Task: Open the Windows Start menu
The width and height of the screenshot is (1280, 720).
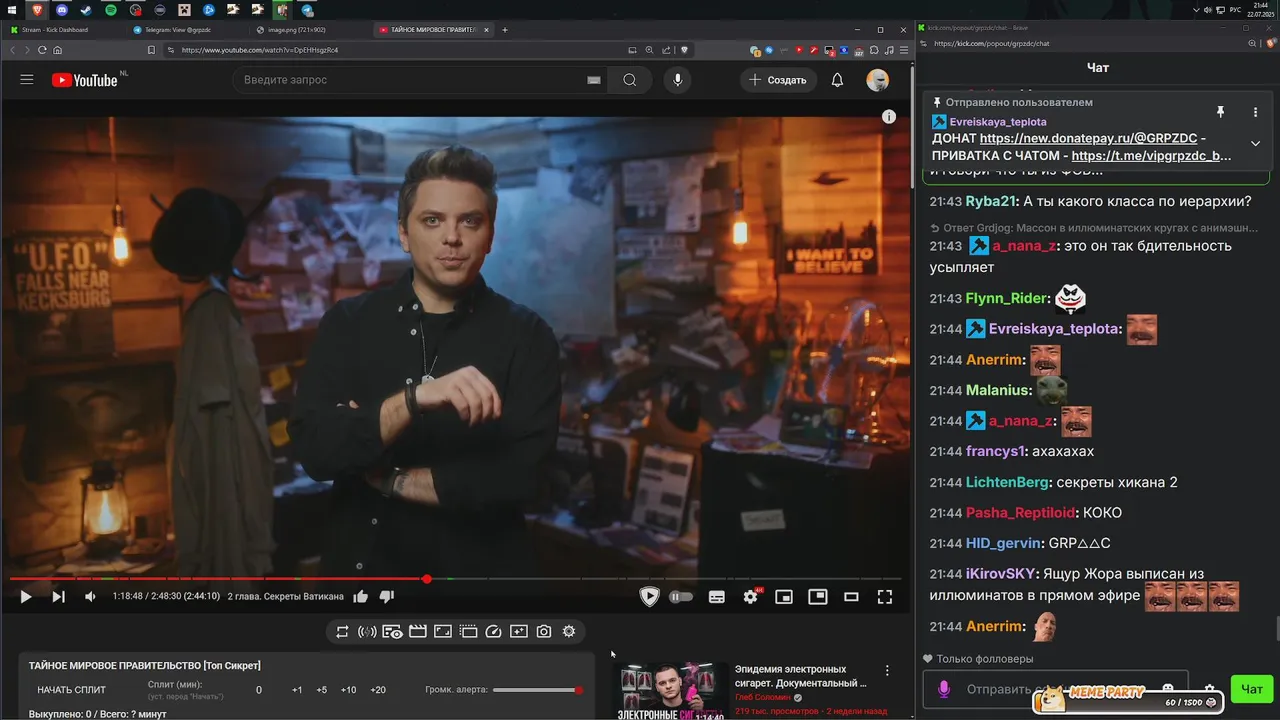Action: pos(12,9)
